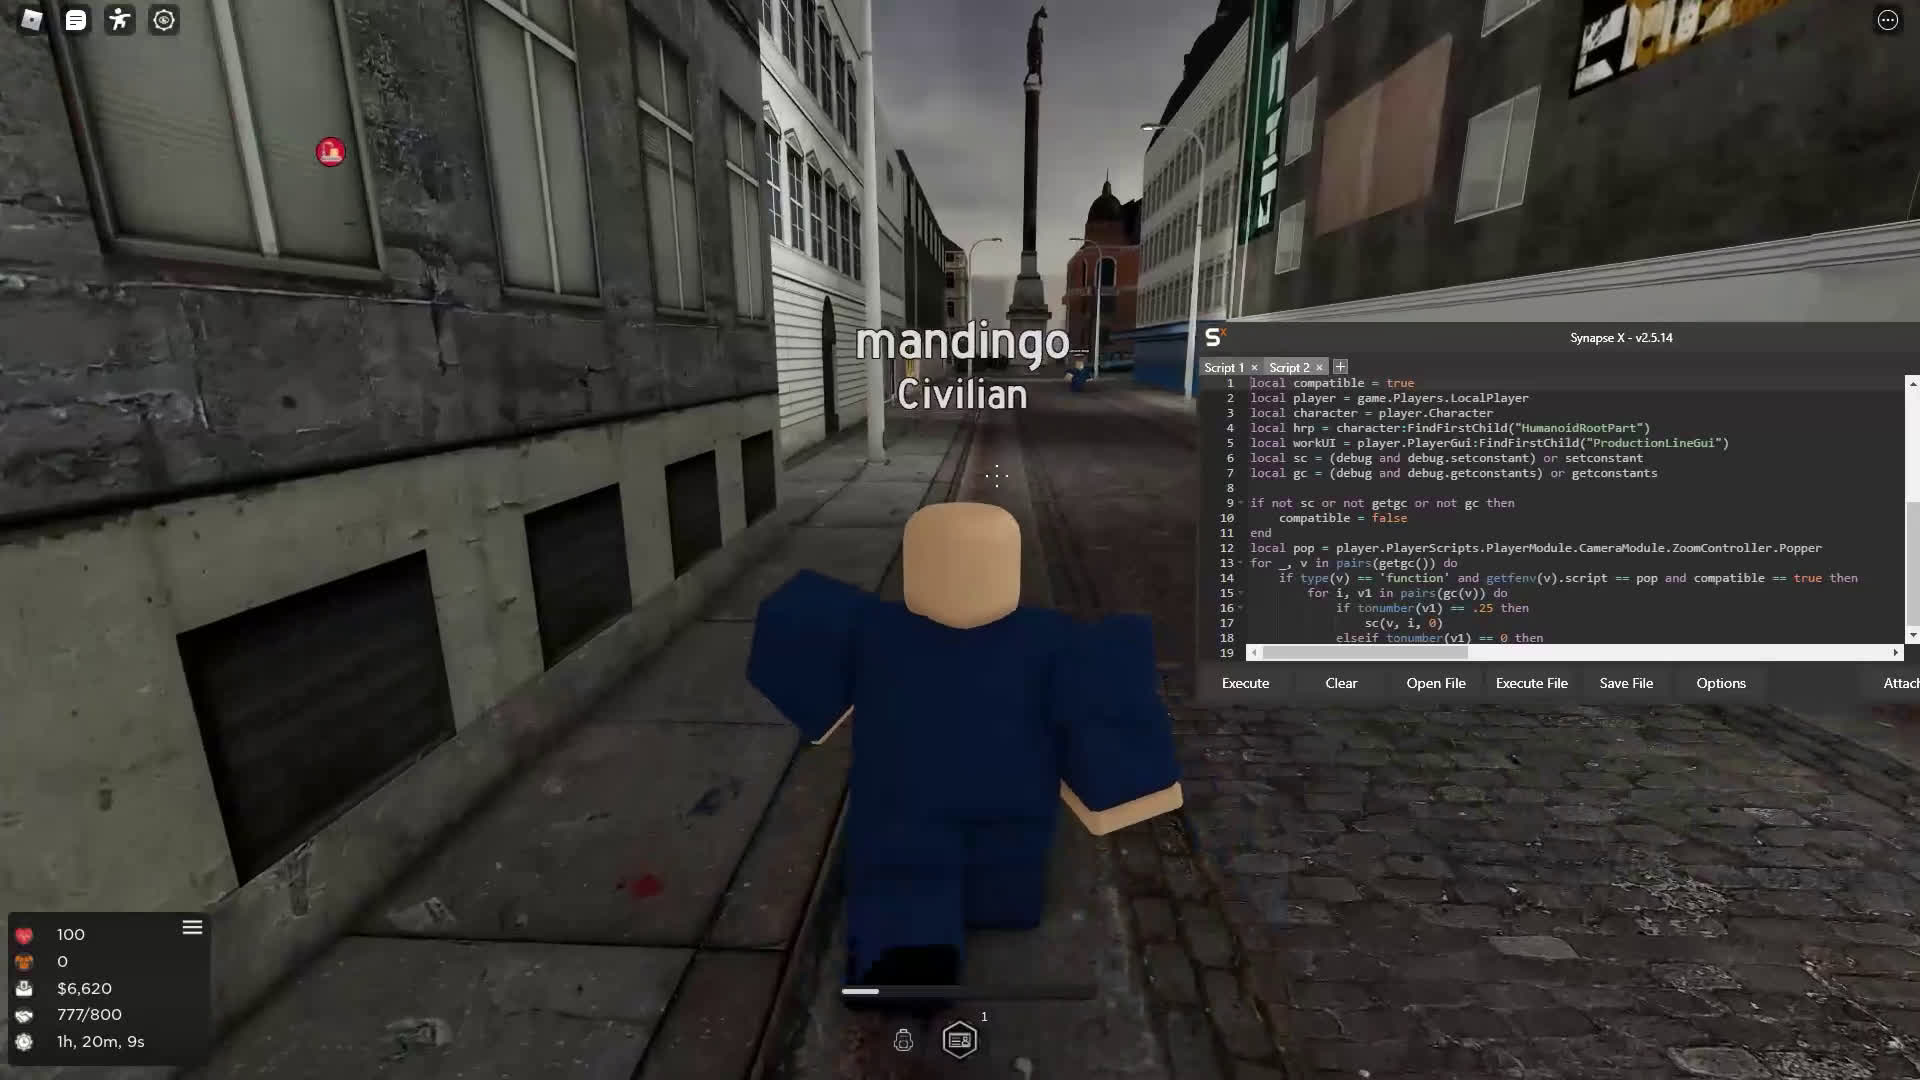Click the hamburger menu icon bottom left

(x=193, y=927)
